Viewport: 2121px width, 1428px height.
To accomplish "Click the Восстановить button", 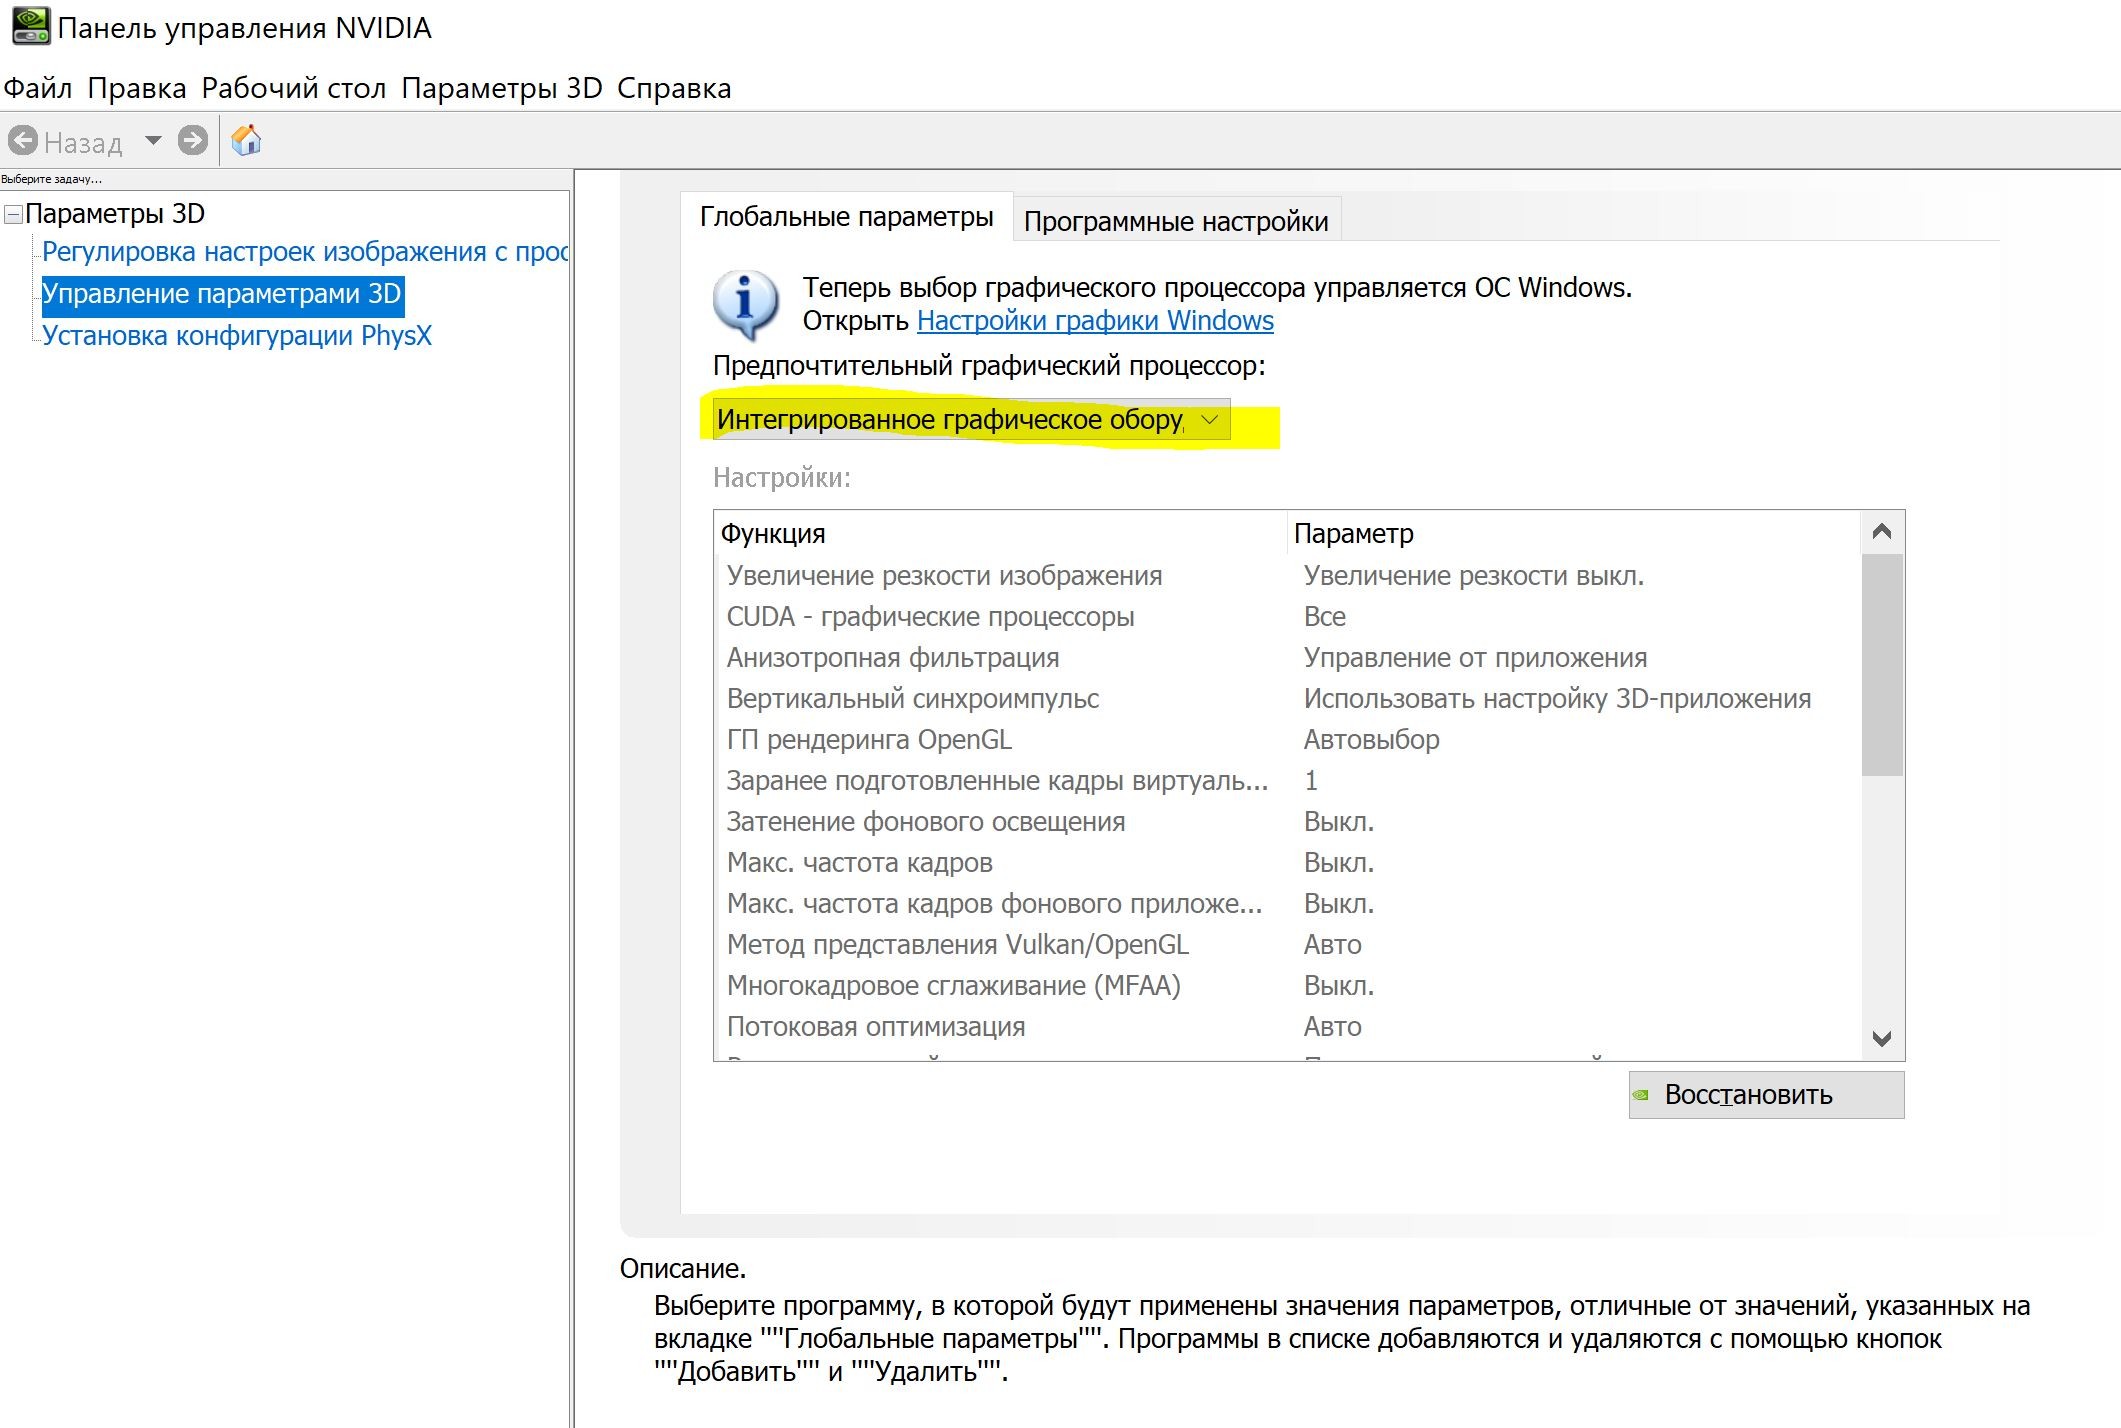I will [x=1766, y=1095].
